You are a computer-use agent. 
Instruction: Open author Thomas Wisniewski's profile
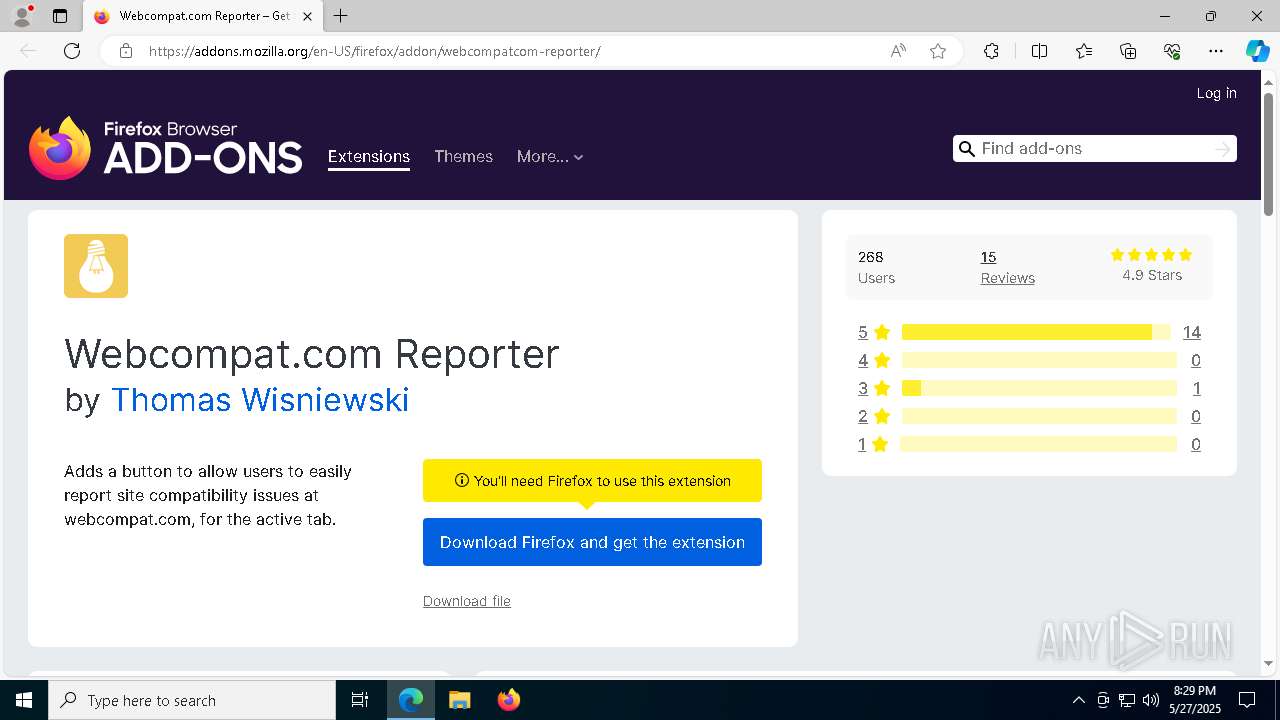click(260, 400)
